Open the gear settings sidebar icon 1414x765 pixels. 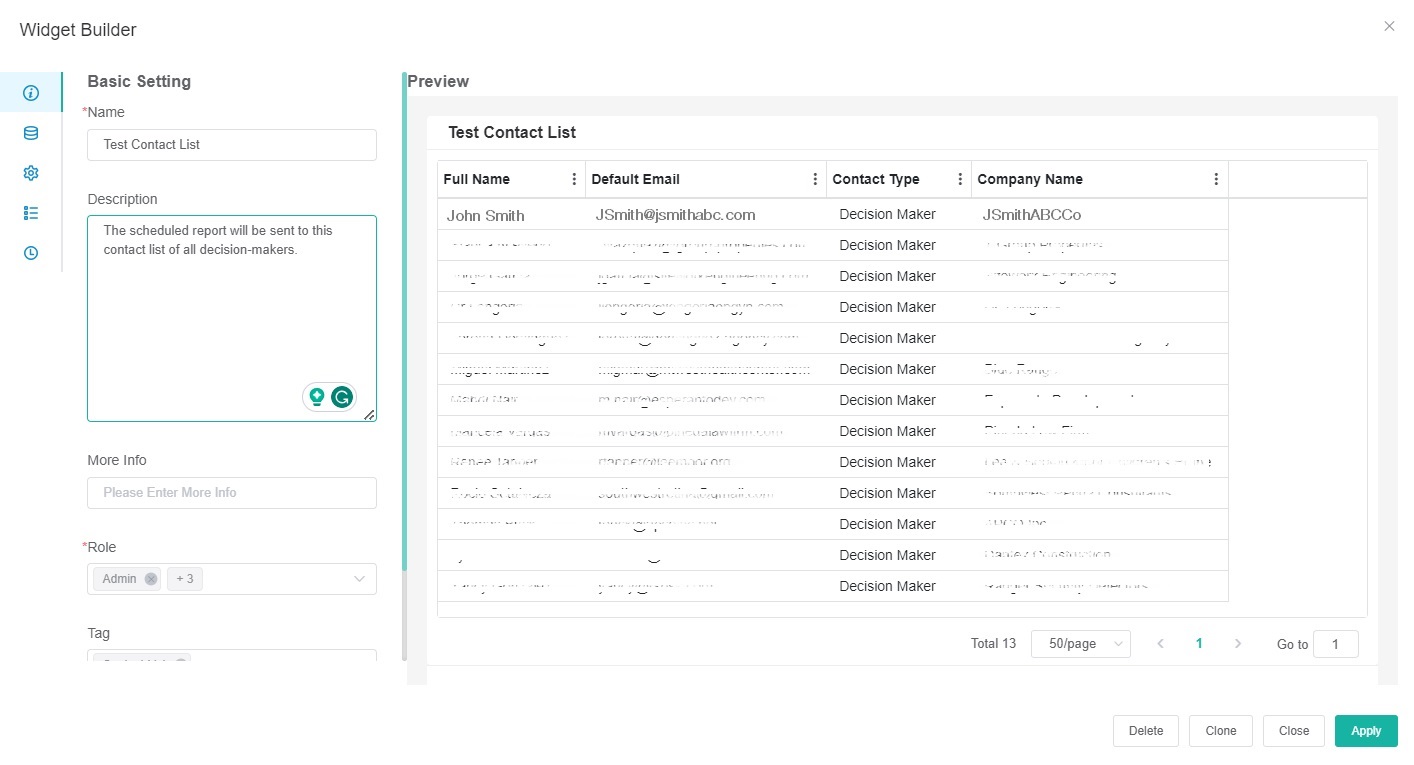pyautogui.click(x=31, y=173)
